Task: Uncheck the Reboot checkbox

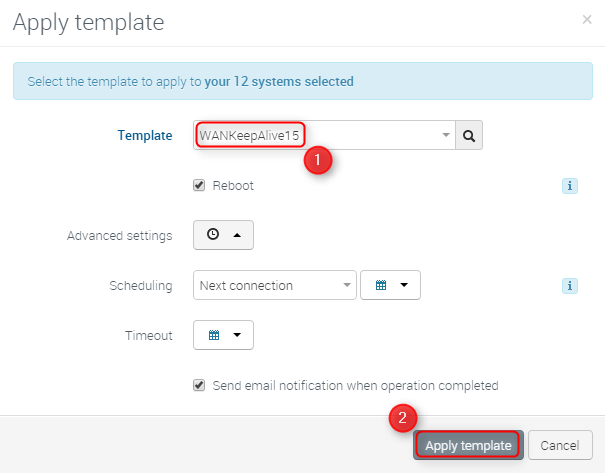Action: [199, 186]
